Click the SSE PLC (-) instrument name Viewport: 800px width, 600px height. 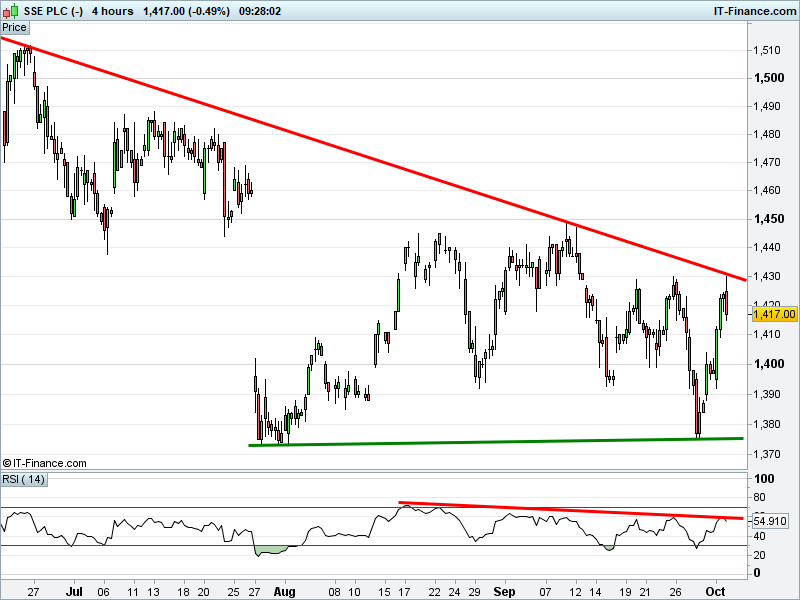(x=53, y=11)
